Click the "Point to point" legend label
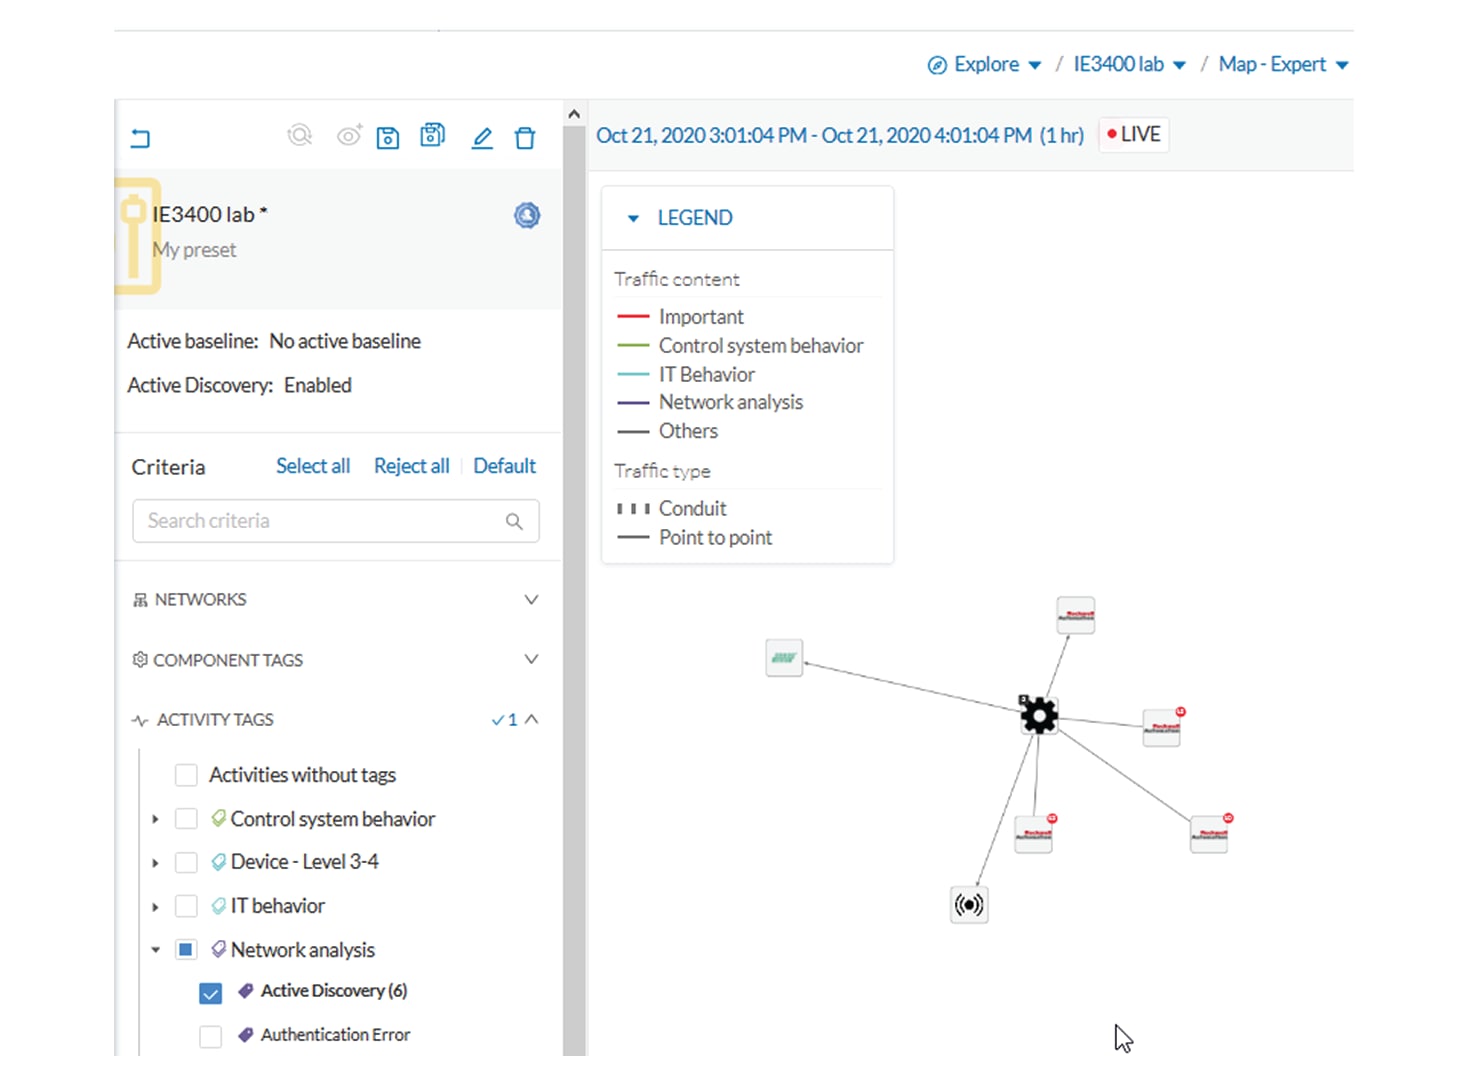Image resolution: width=1469 pixels, height=1083 pixels. pos(716,538)
